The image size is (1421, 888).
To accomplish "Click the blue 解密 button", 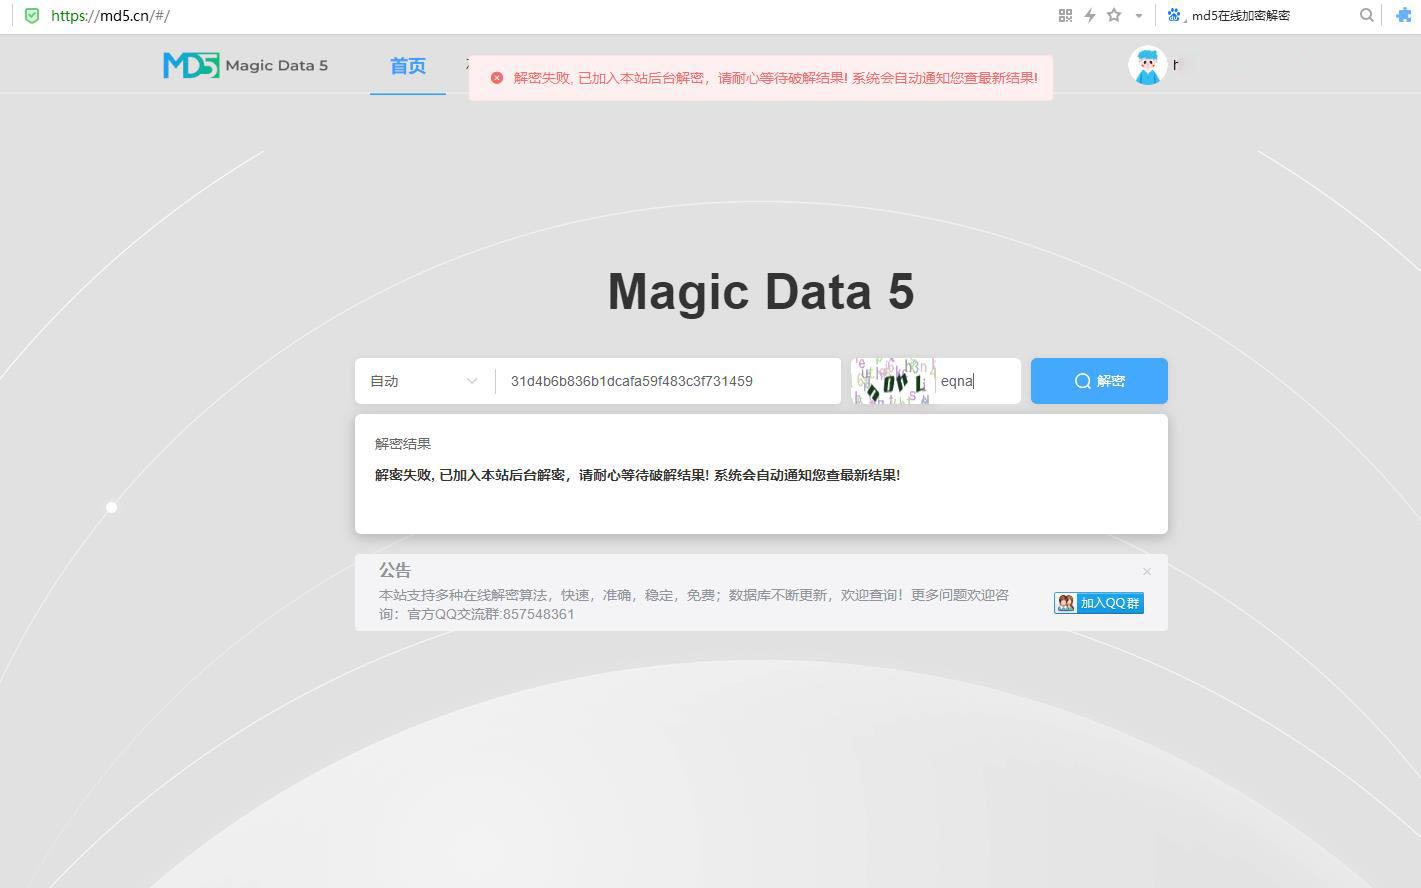I will [x=1099, y=381].
